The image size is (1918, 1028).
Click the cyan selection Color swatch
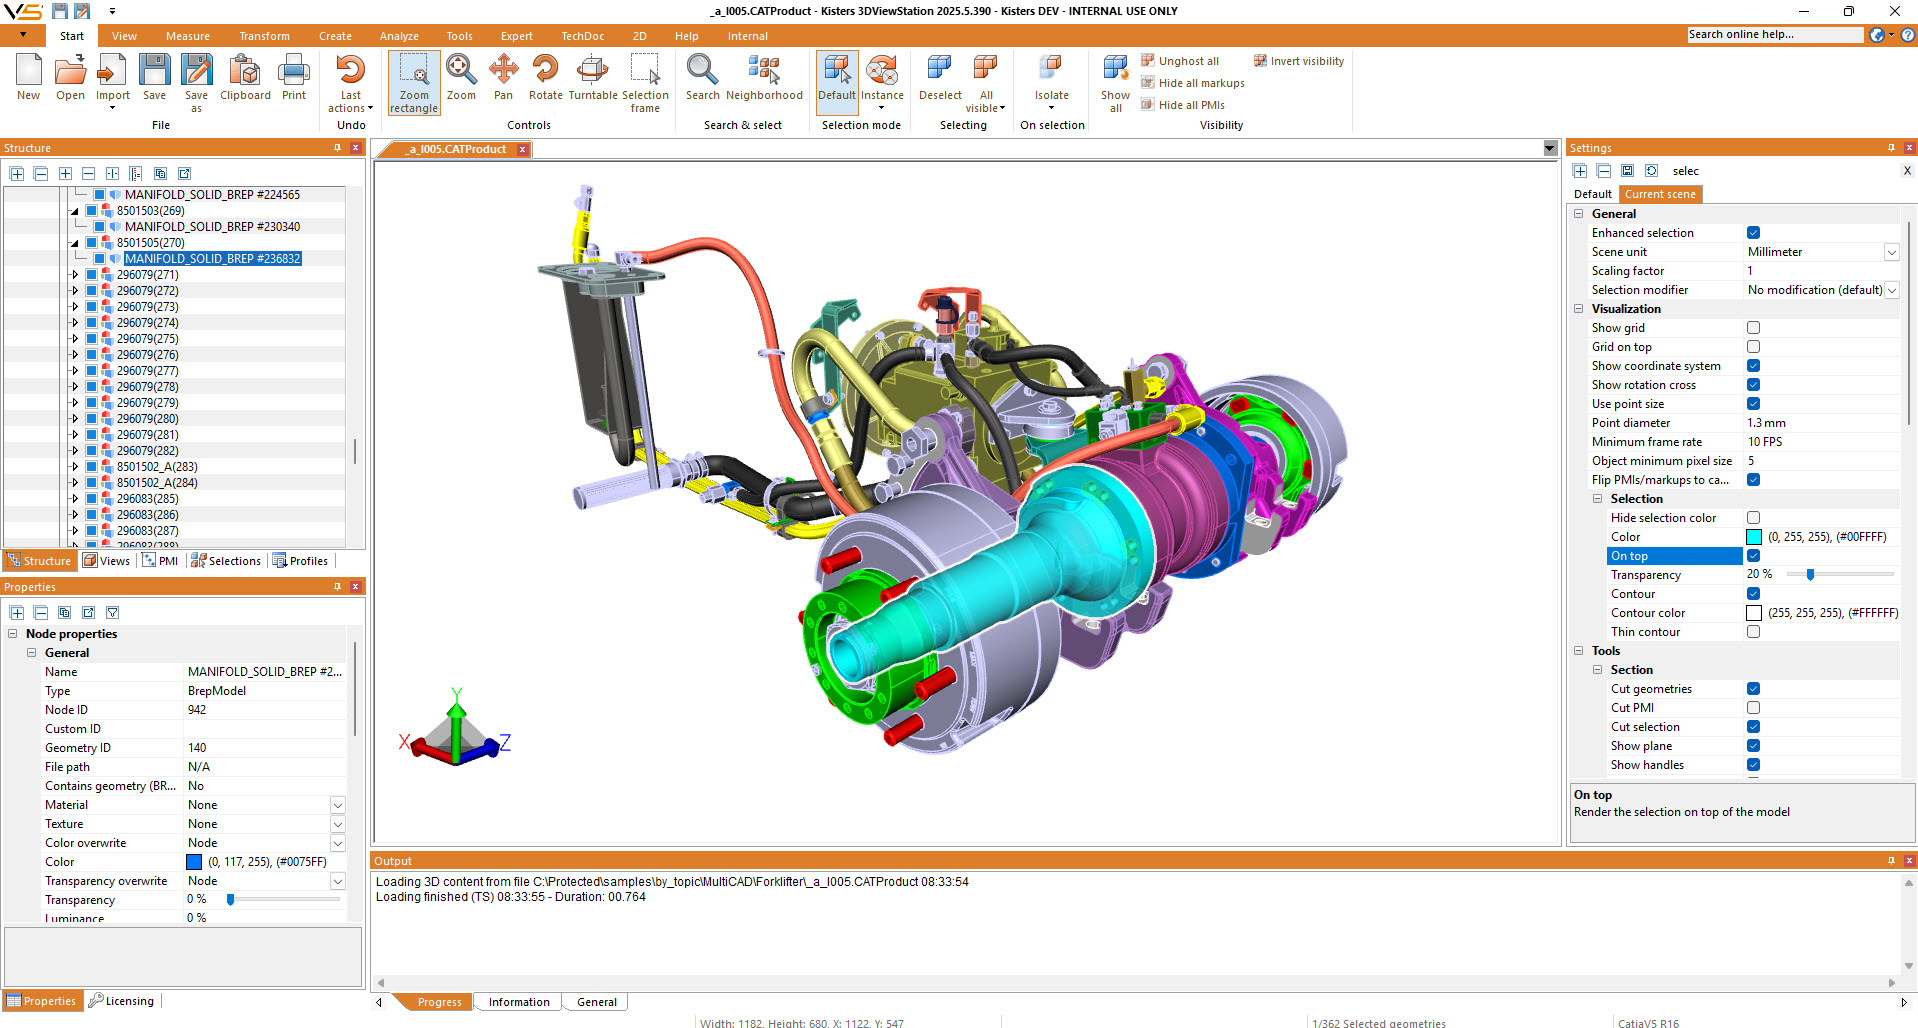[1754, 537]
